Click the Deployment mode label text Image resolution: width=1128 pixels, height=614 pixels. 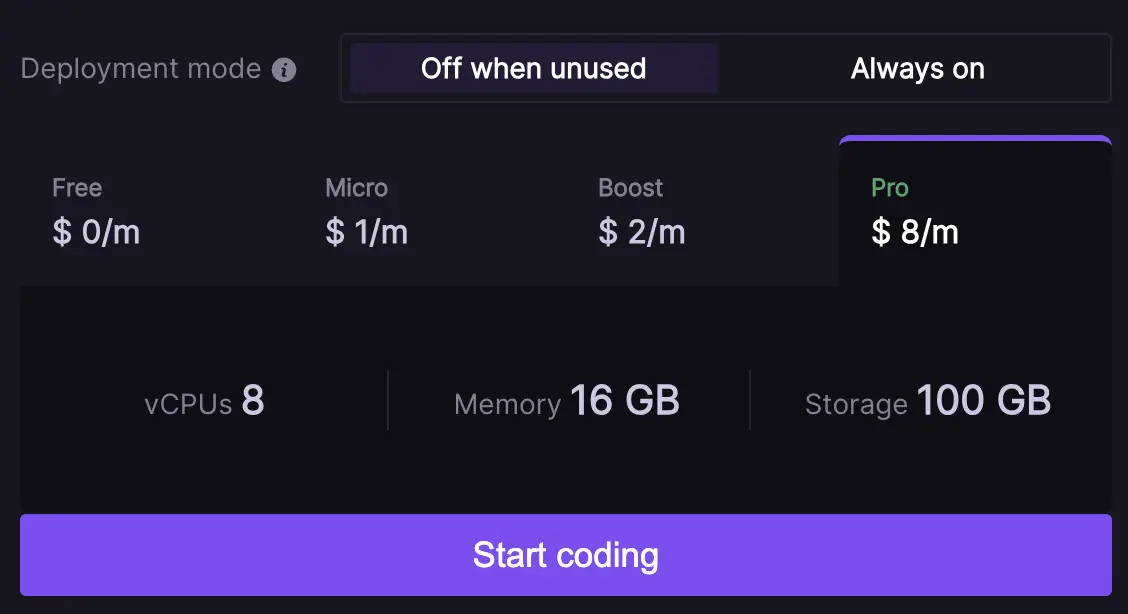[141, 68]
